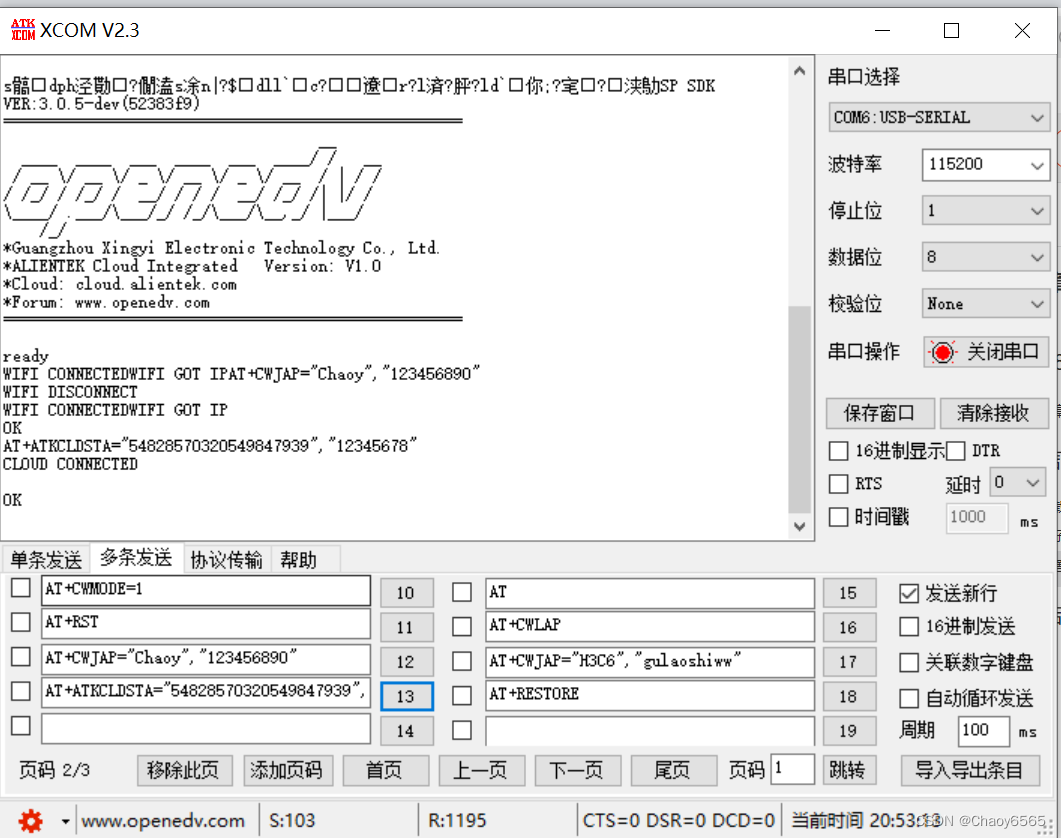This screenshot has width=1061, height=838.
Task: Click the 移除此页 remove page button
Action: 185,770
